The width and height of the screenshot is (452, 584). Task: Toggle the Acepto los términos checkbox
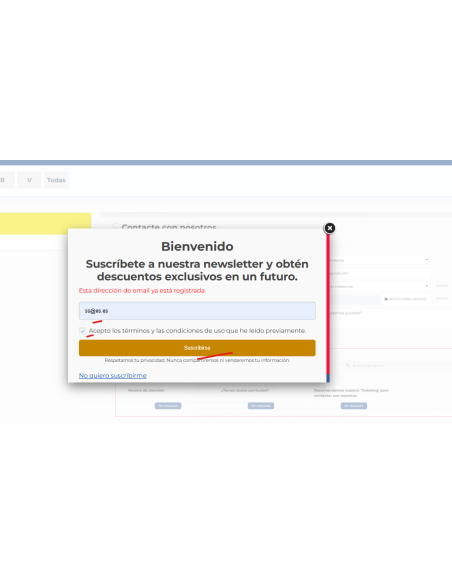82,331
